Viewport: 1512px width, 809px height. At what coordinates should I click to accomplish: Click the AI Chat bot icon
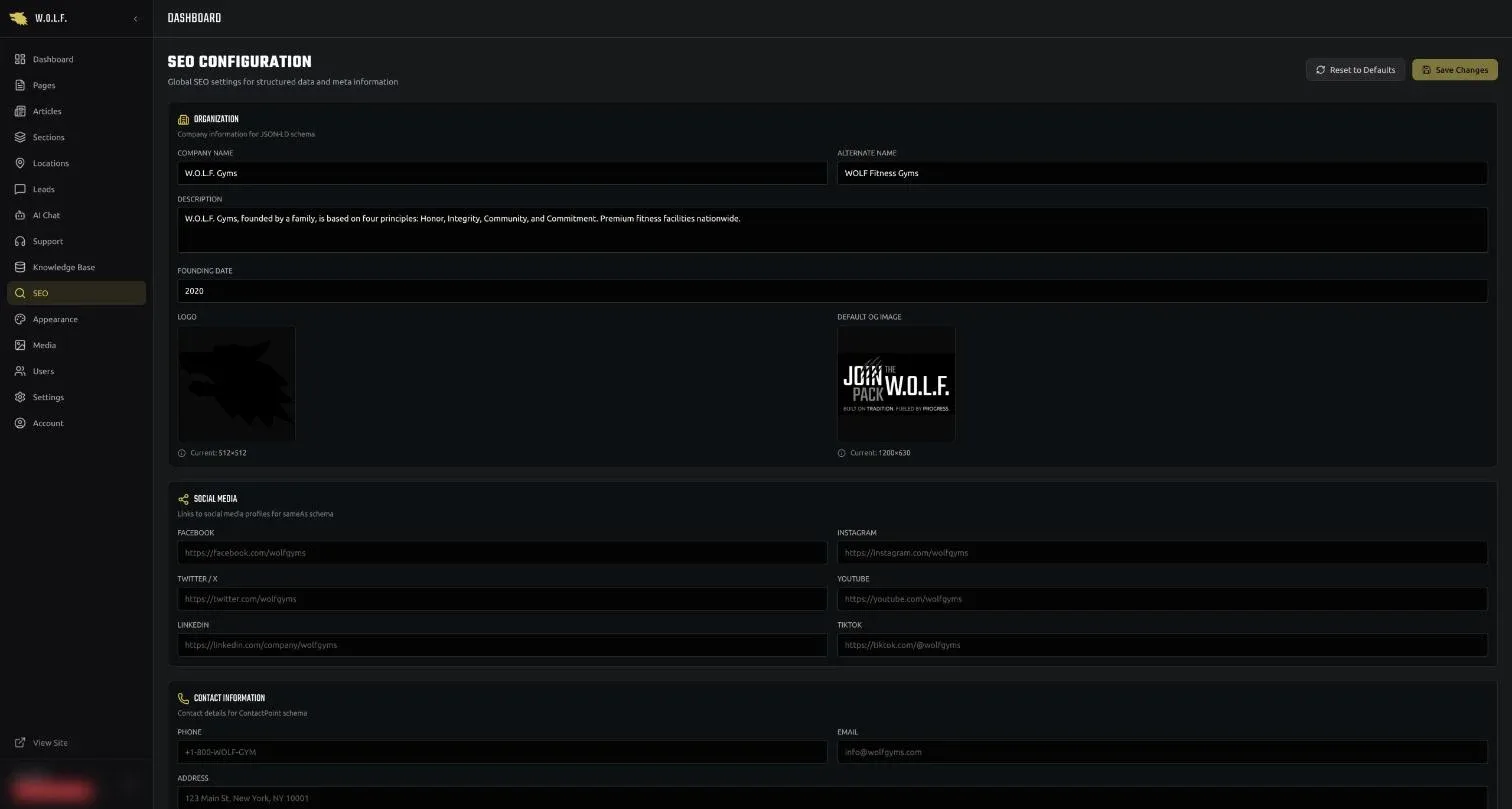point(20,215)
